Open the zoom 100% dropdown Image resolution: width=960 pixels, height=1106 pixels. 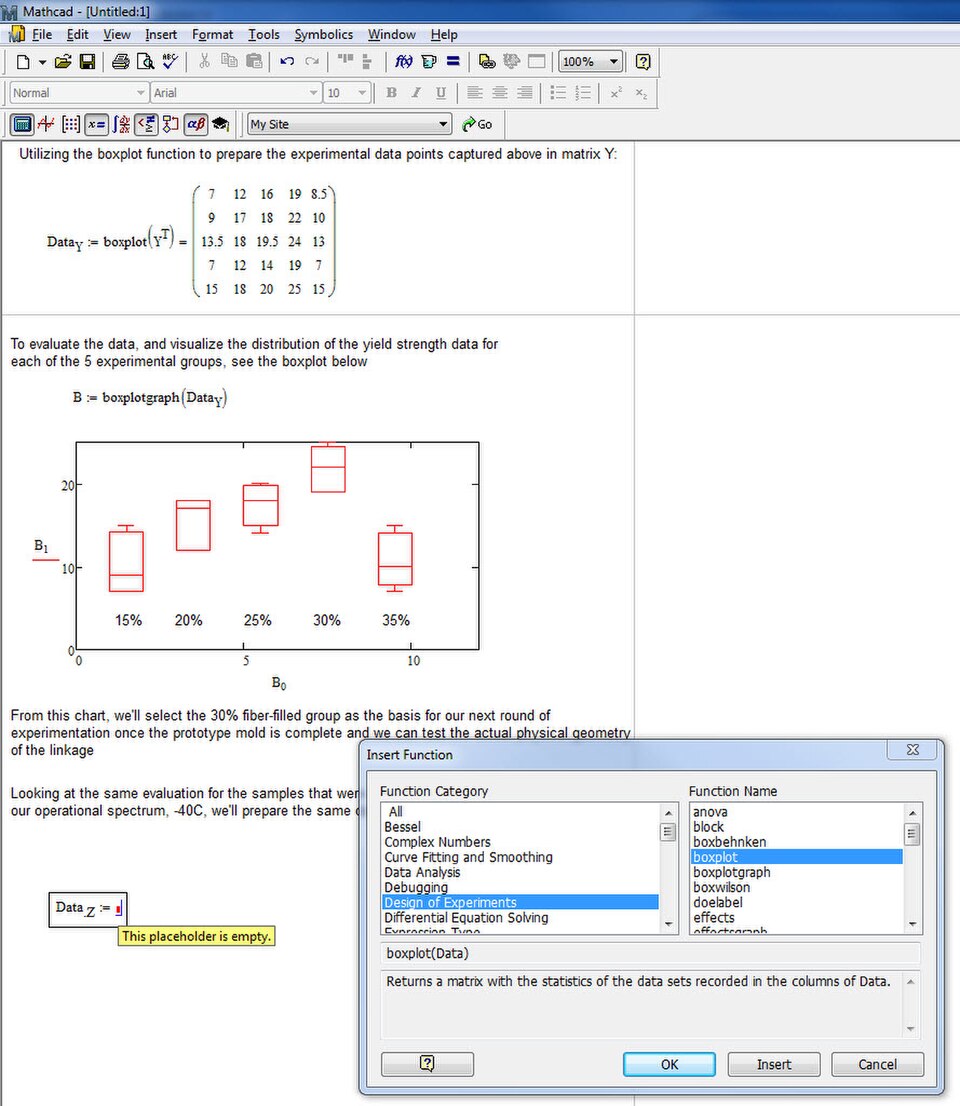click(614, 62)
